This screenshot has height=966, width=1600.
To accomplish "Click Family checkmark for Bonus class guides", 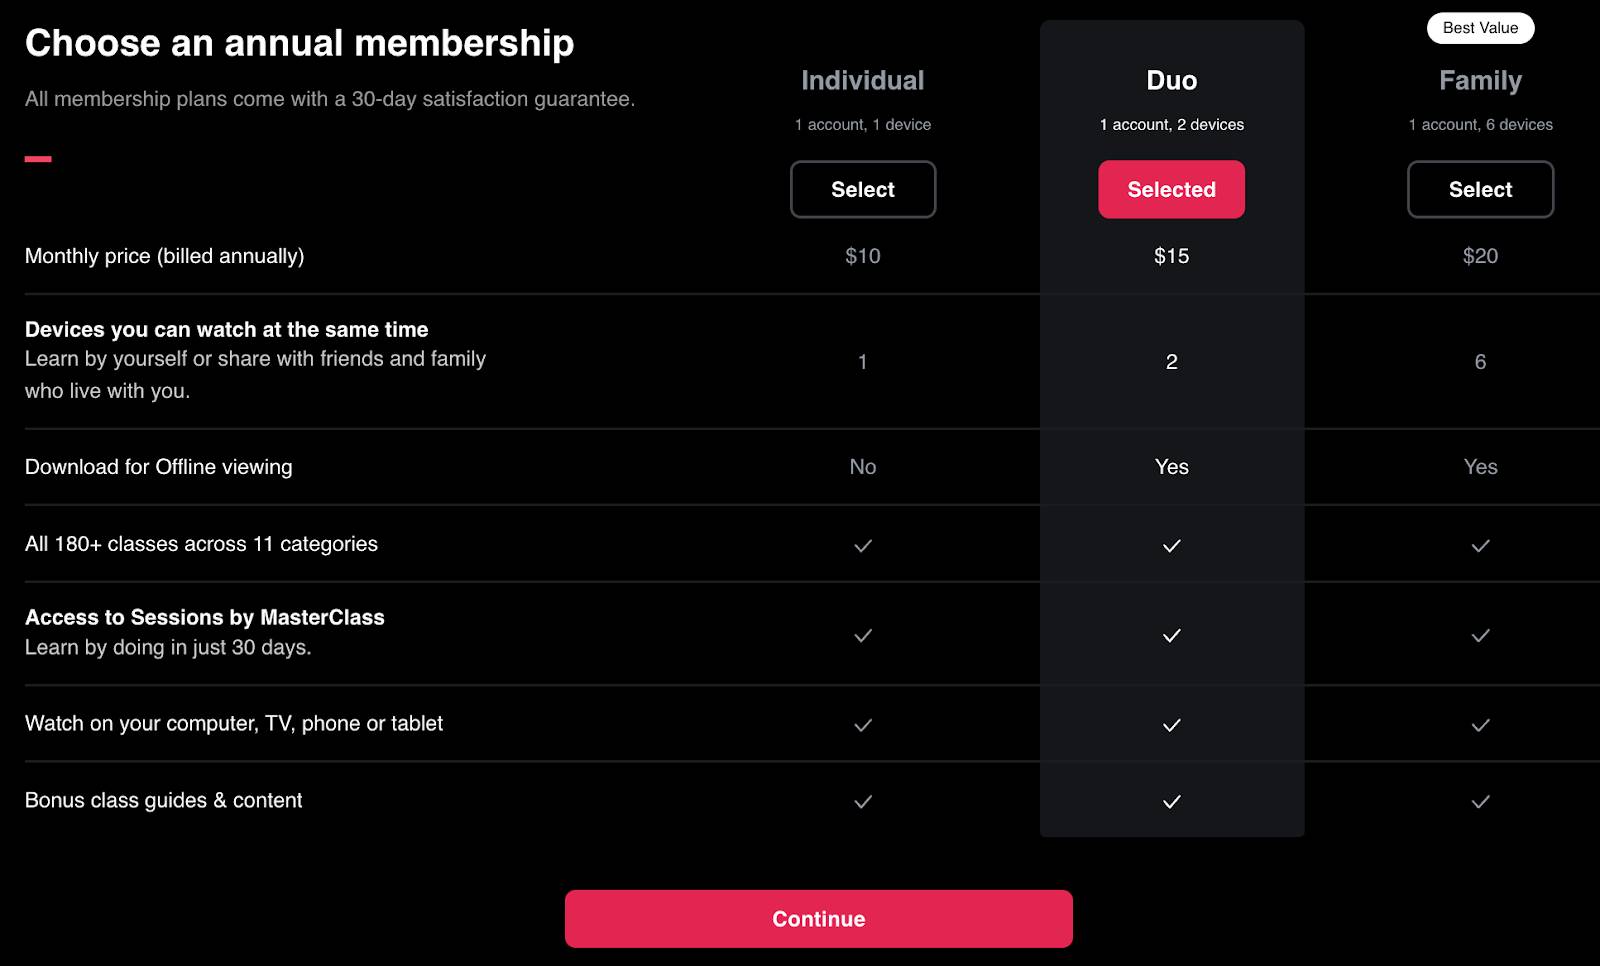I will point(1481,802).
